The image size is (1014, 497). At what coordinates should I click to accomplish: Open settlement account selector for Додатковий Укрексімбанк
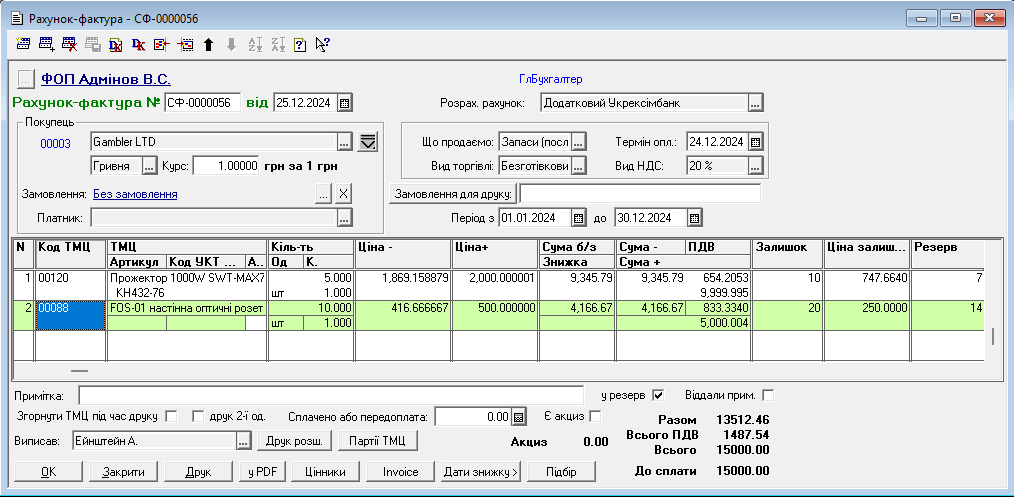pos(756,102)
